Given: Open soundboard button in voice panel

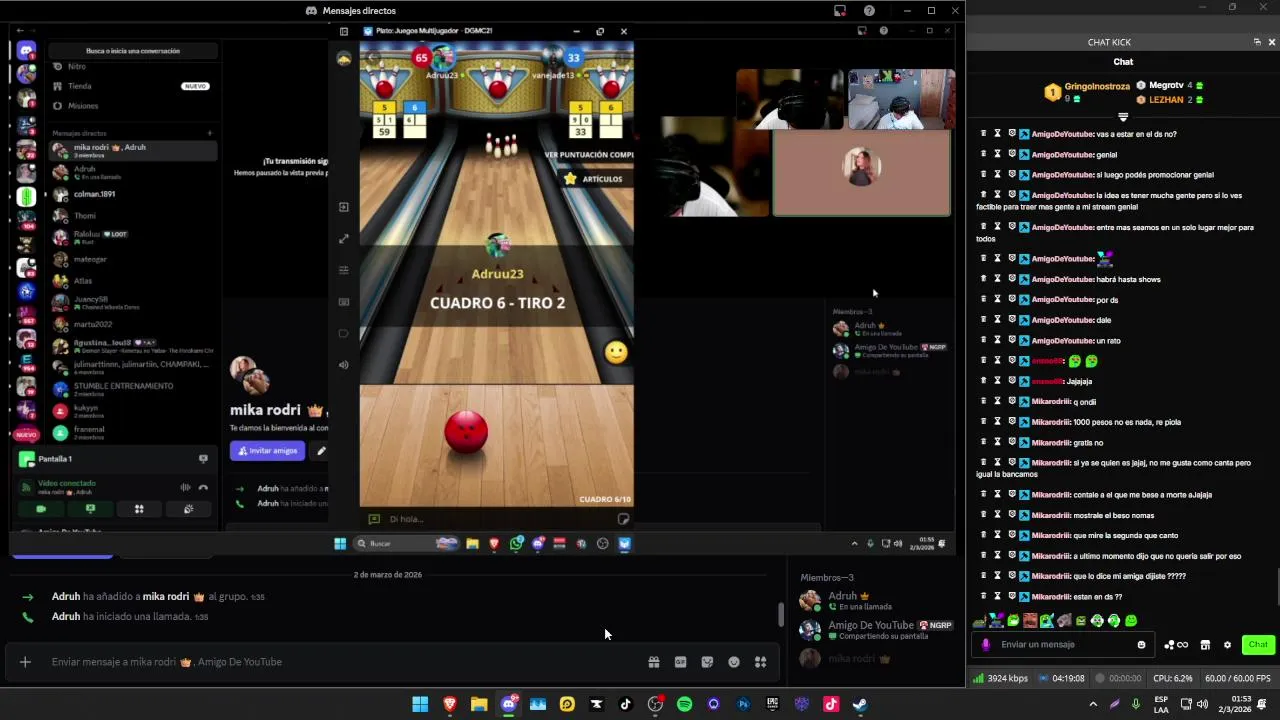Looking at the screenshot, I should click(188, 509).
